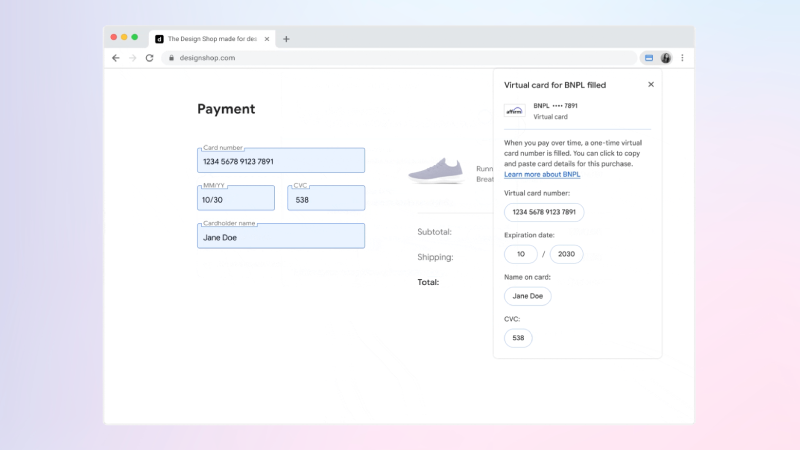The width and height of the screenshot is (800, 450).
Task: Open the profile avatar in toolbar
Action: click(666, 58)
